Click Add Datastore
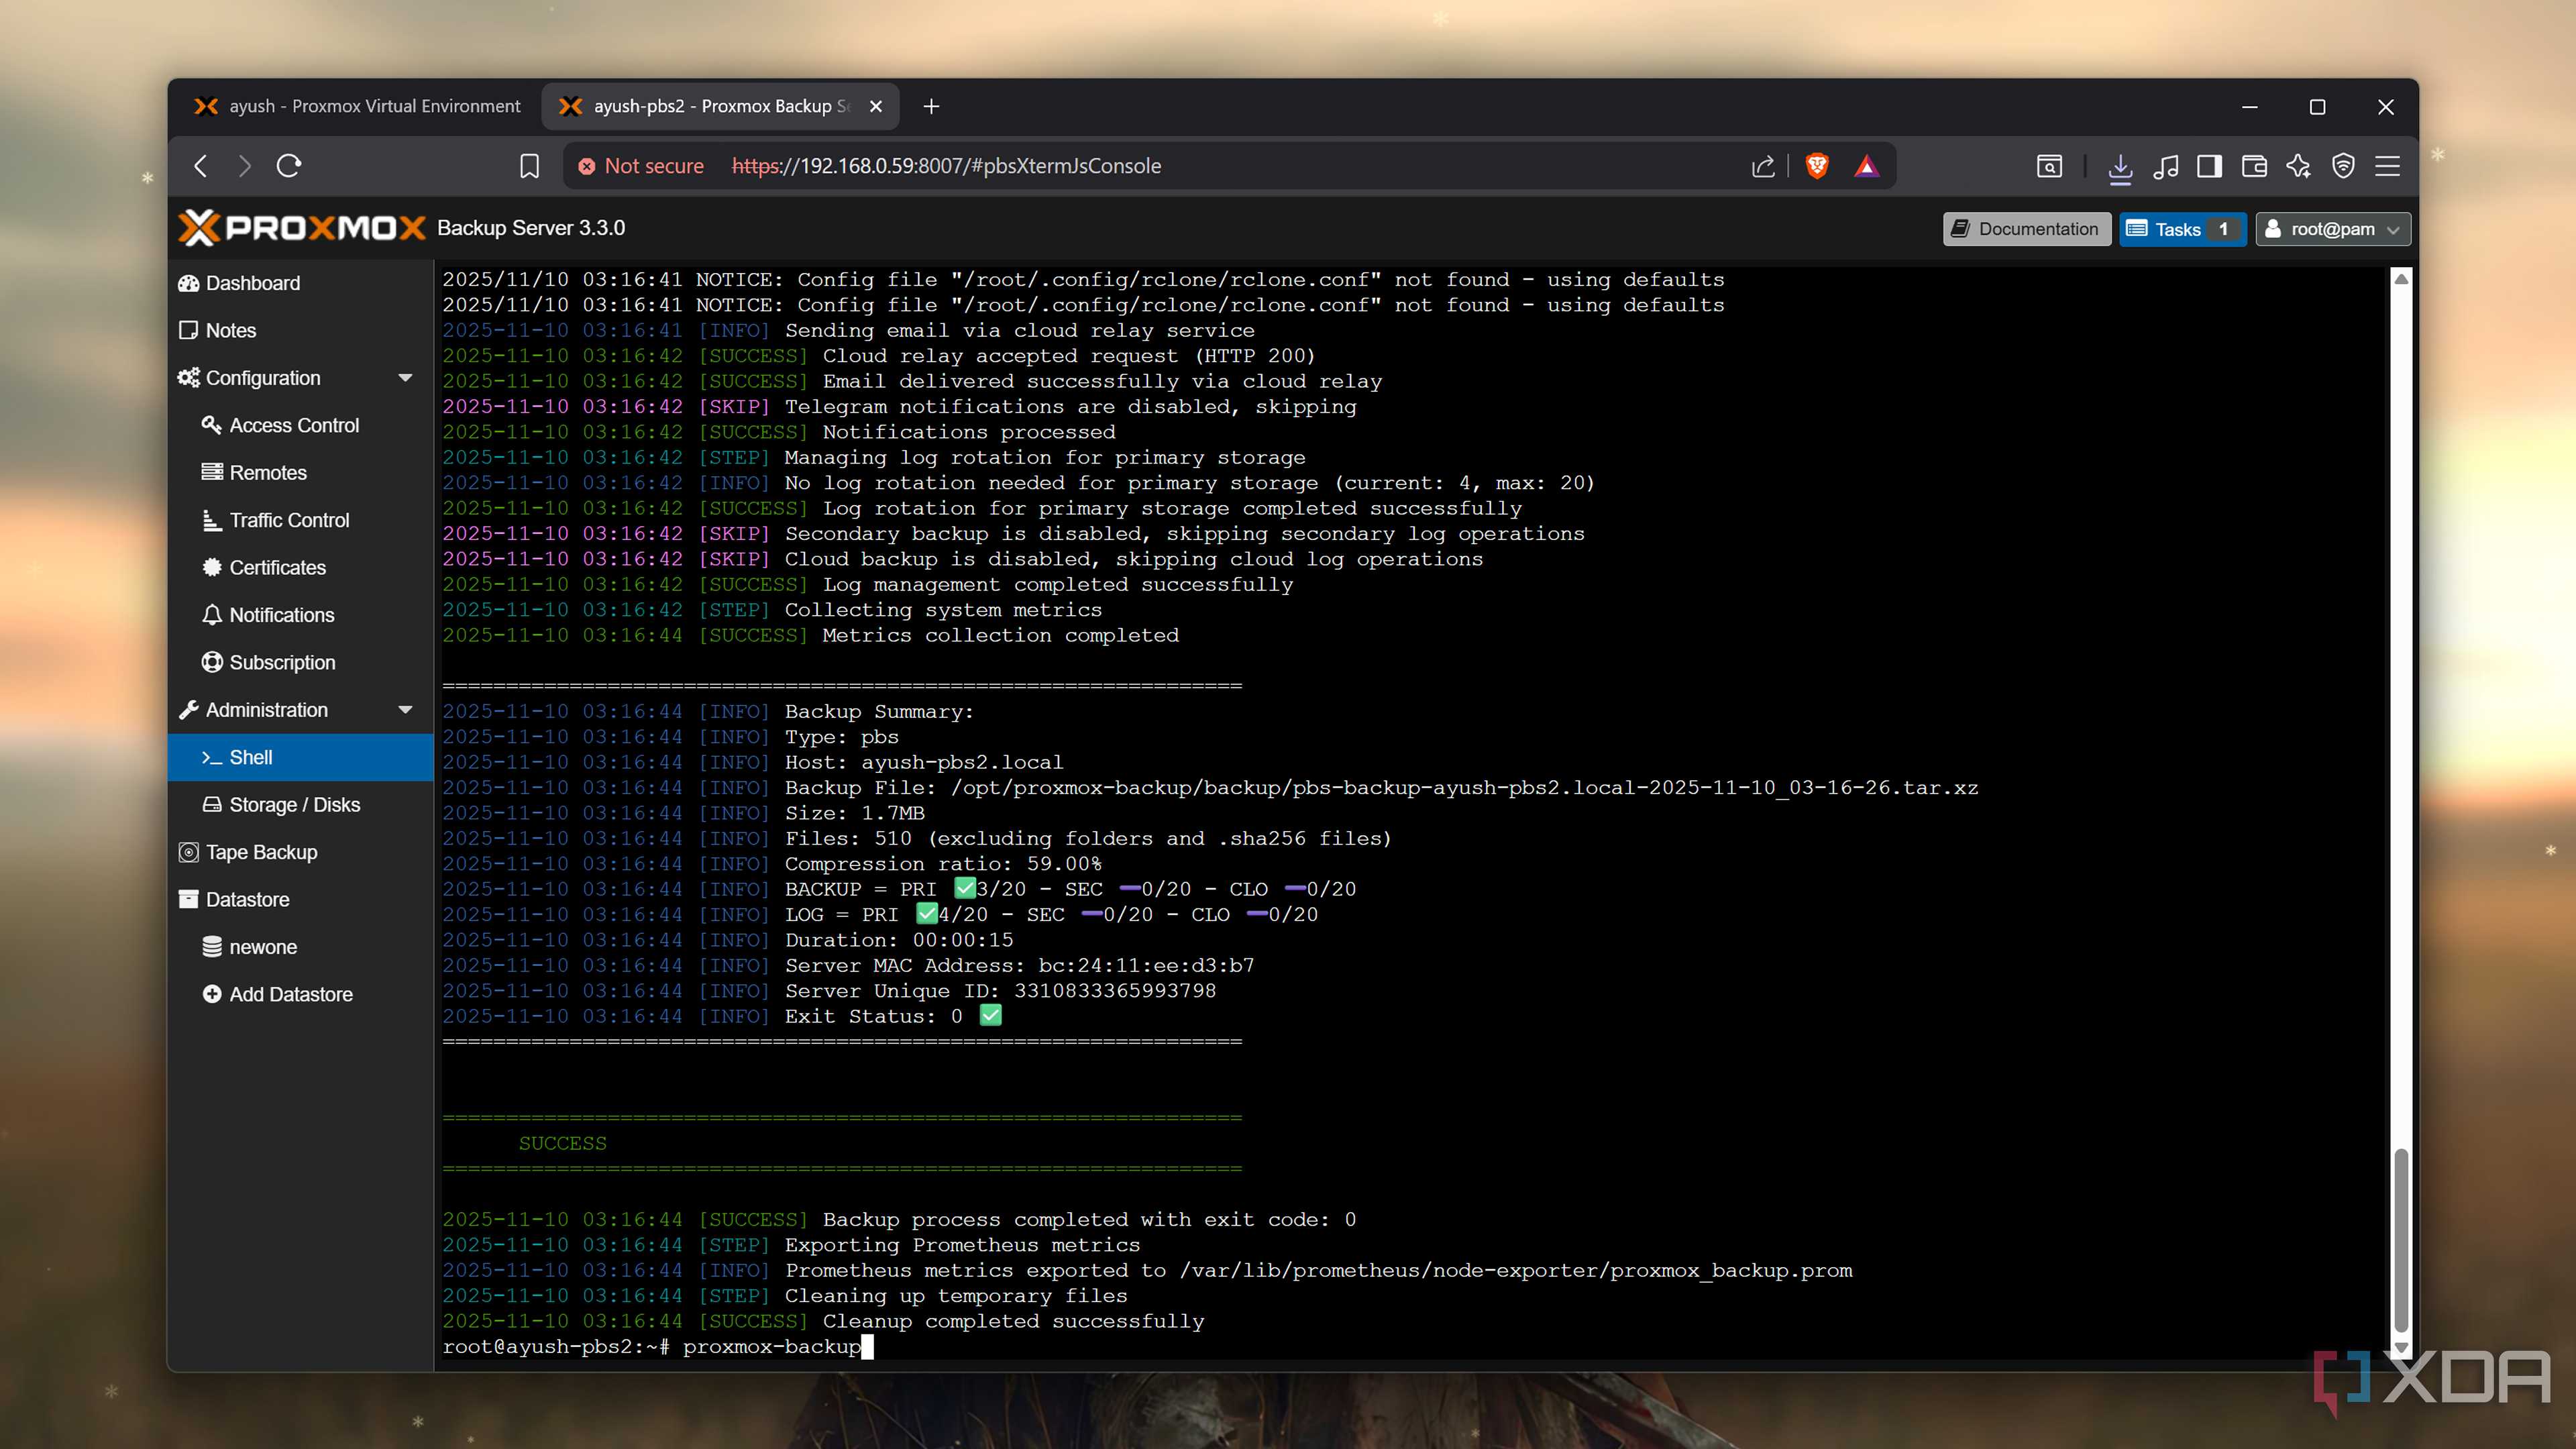 click(300, 995)
